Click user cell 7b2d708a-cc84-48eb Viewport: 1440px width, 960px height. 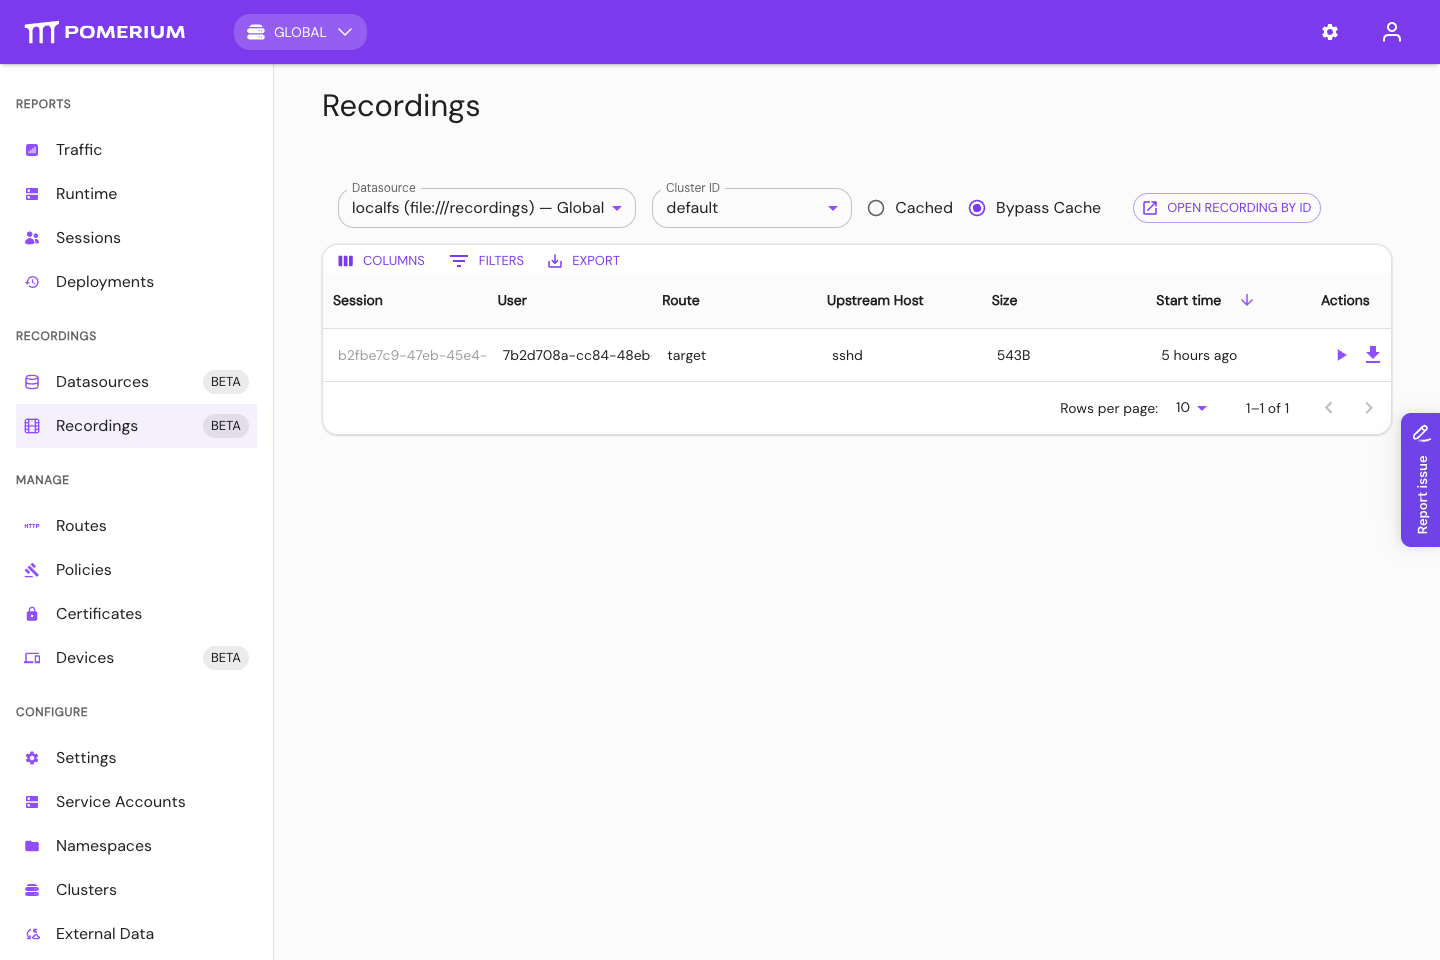click(x=576, y=355)
